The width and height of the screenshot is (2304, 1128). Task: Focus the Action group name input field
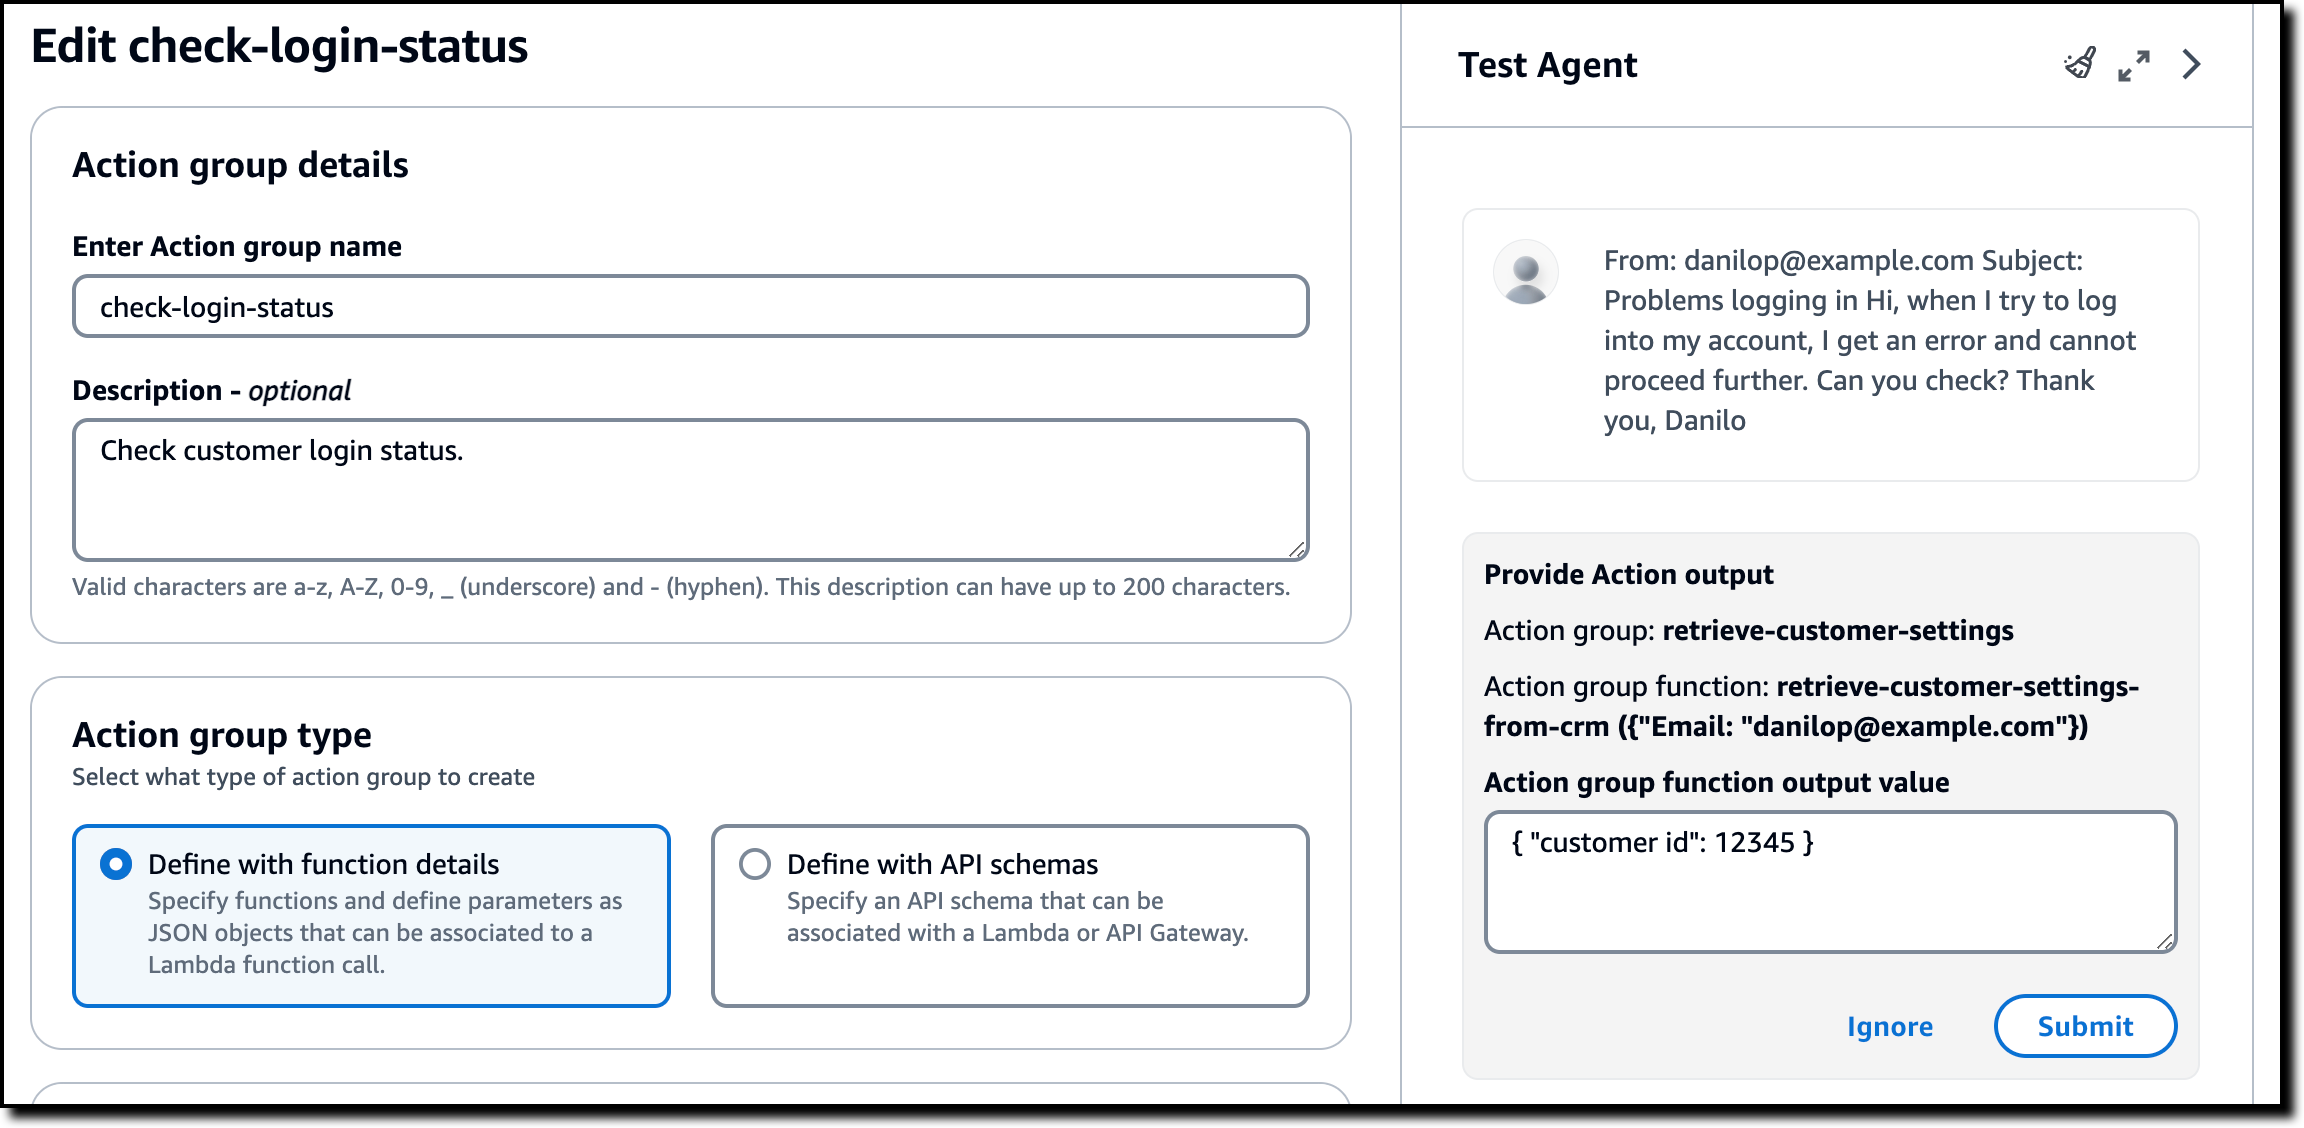[691, 306]
